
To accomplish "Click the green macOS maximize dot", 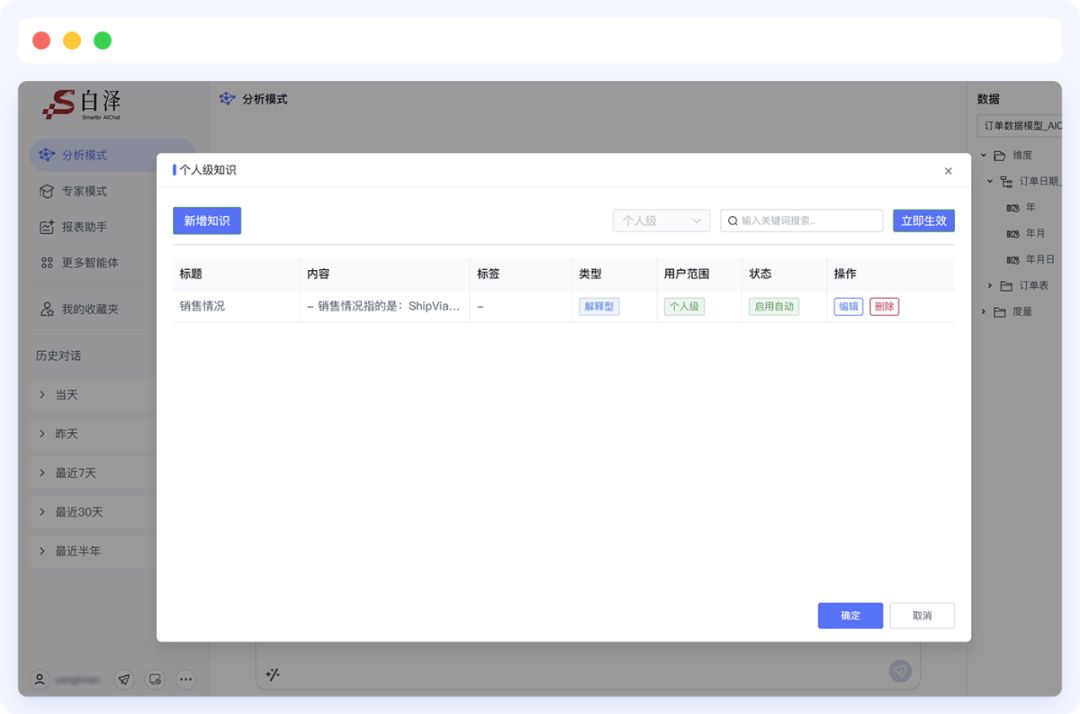I will coord(103,41).
